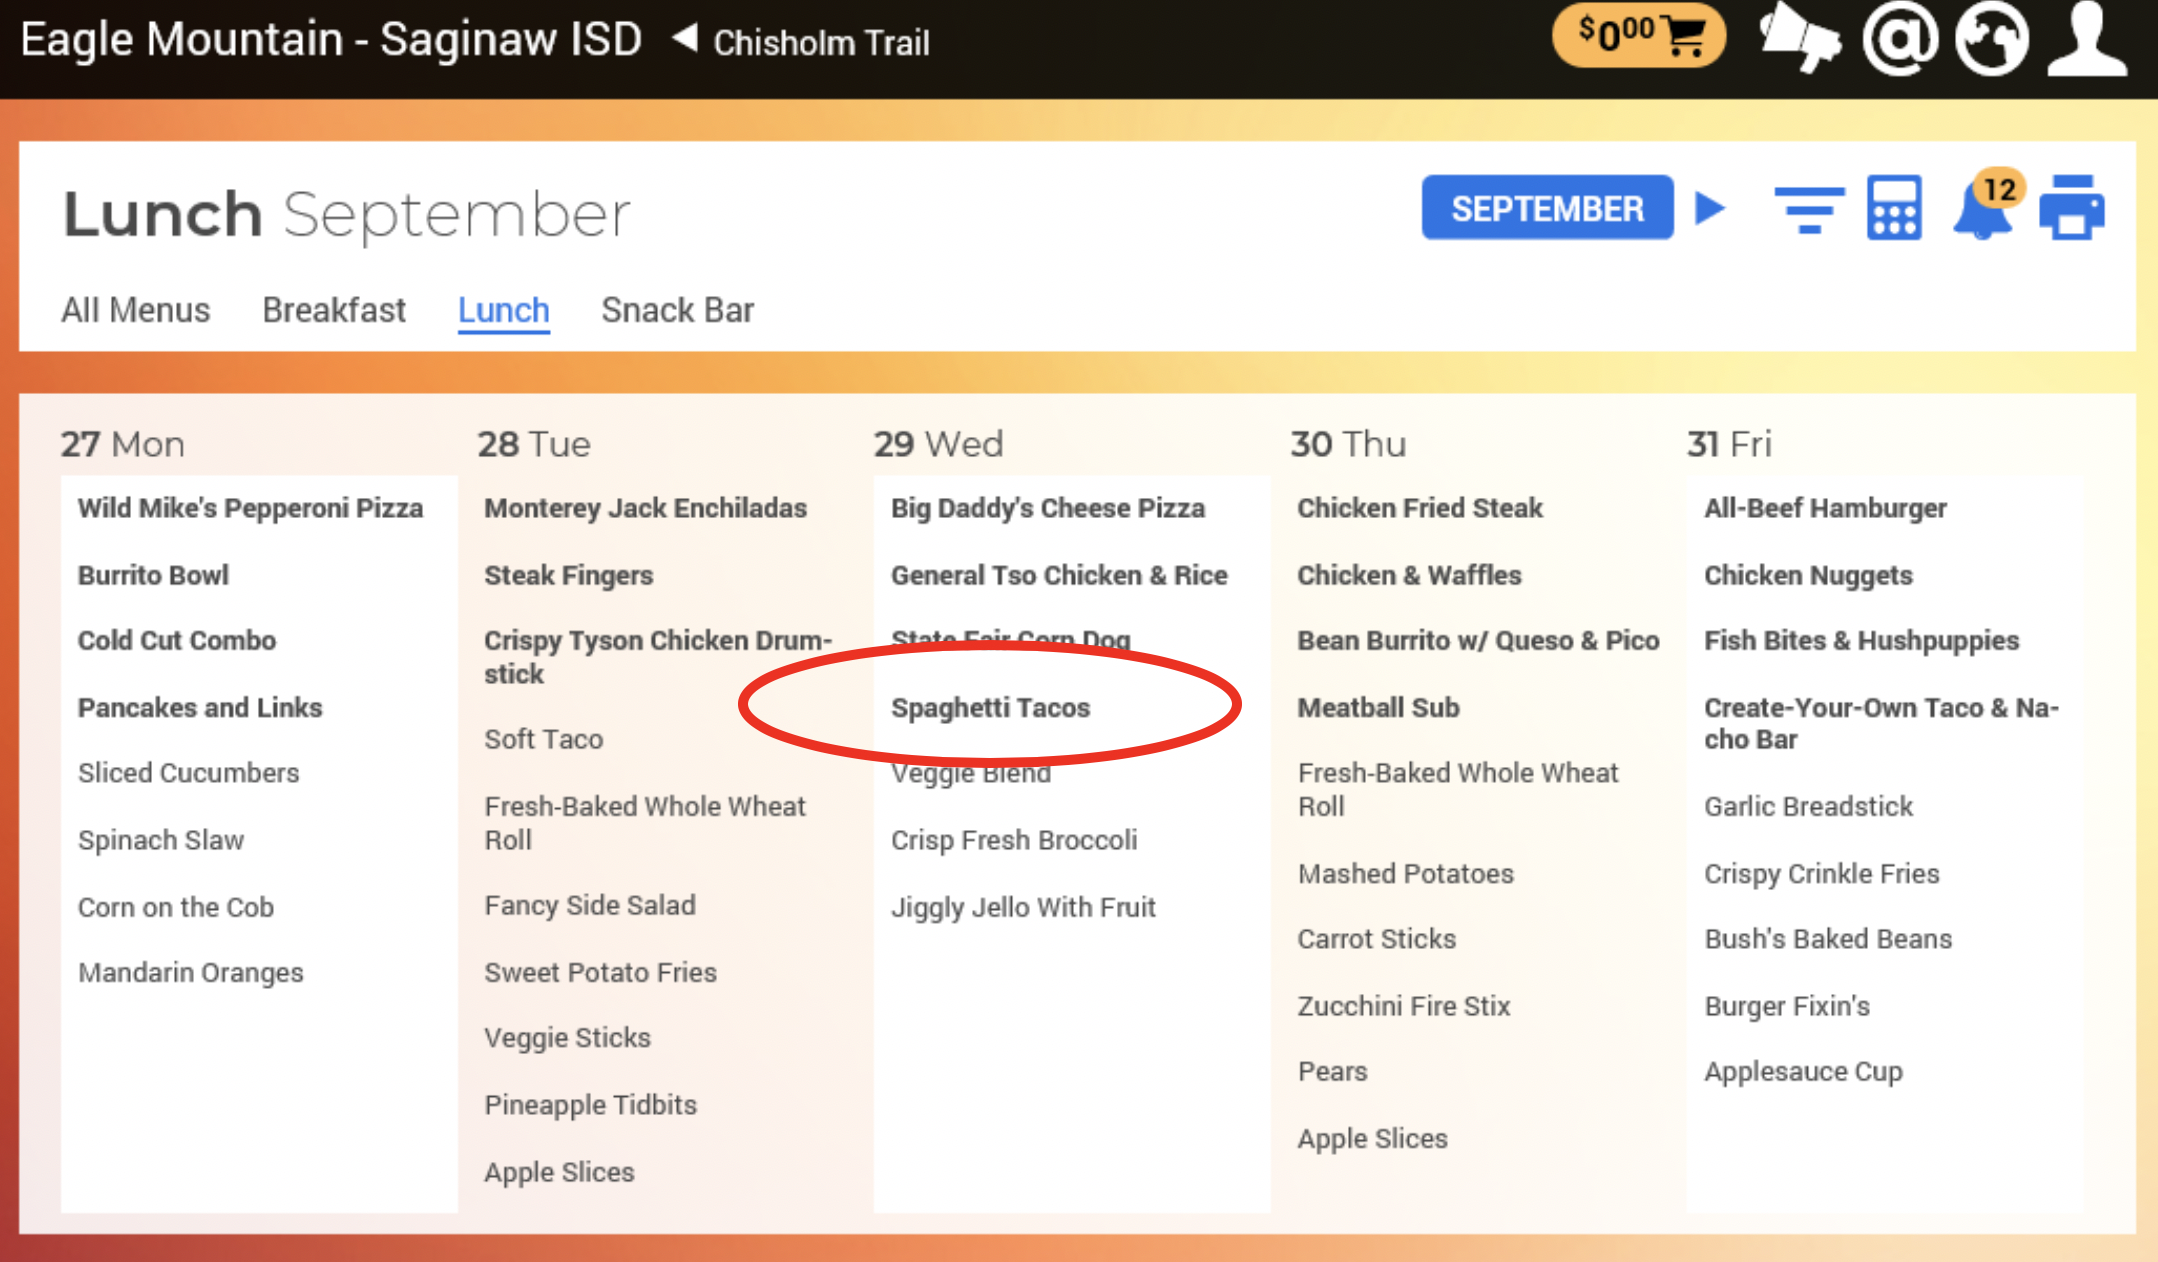The width and height of the screenshot is (2158, 1262).
Task: Switch to the Breakfast tab
Action: pyautogui.click(x=334, y=310)
